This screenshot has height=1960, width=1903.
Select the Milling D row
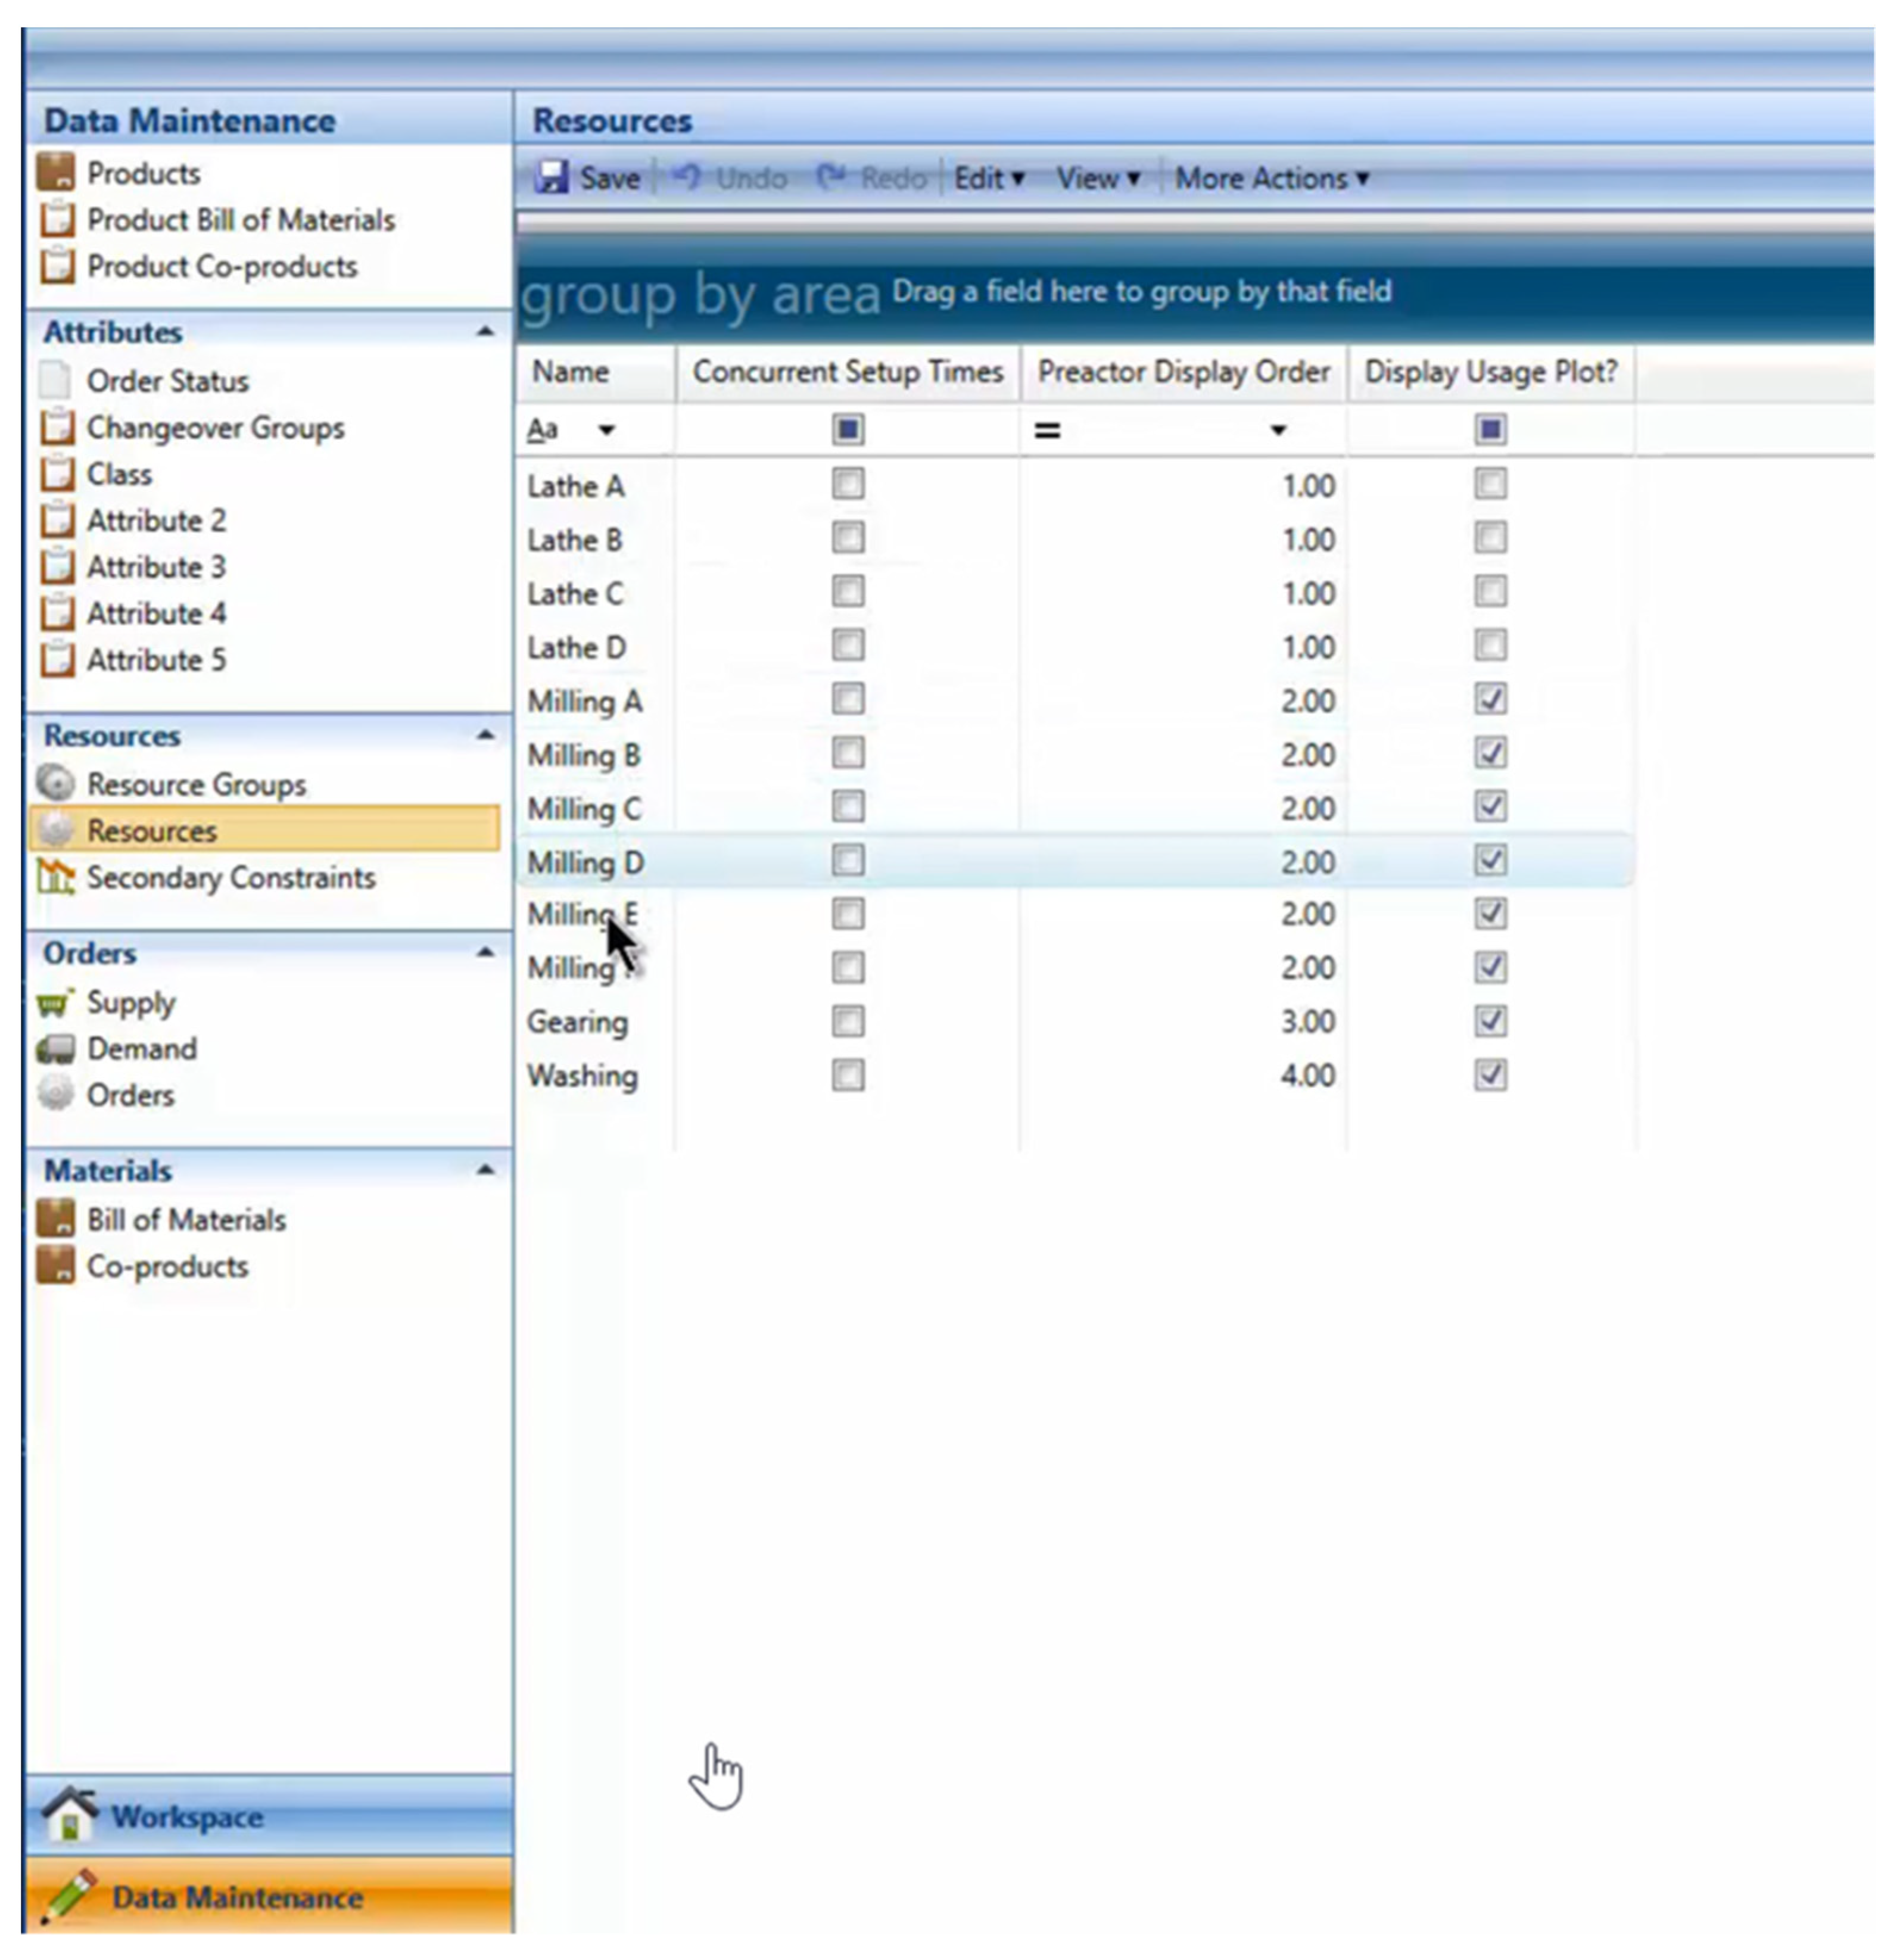pos(585,861)
